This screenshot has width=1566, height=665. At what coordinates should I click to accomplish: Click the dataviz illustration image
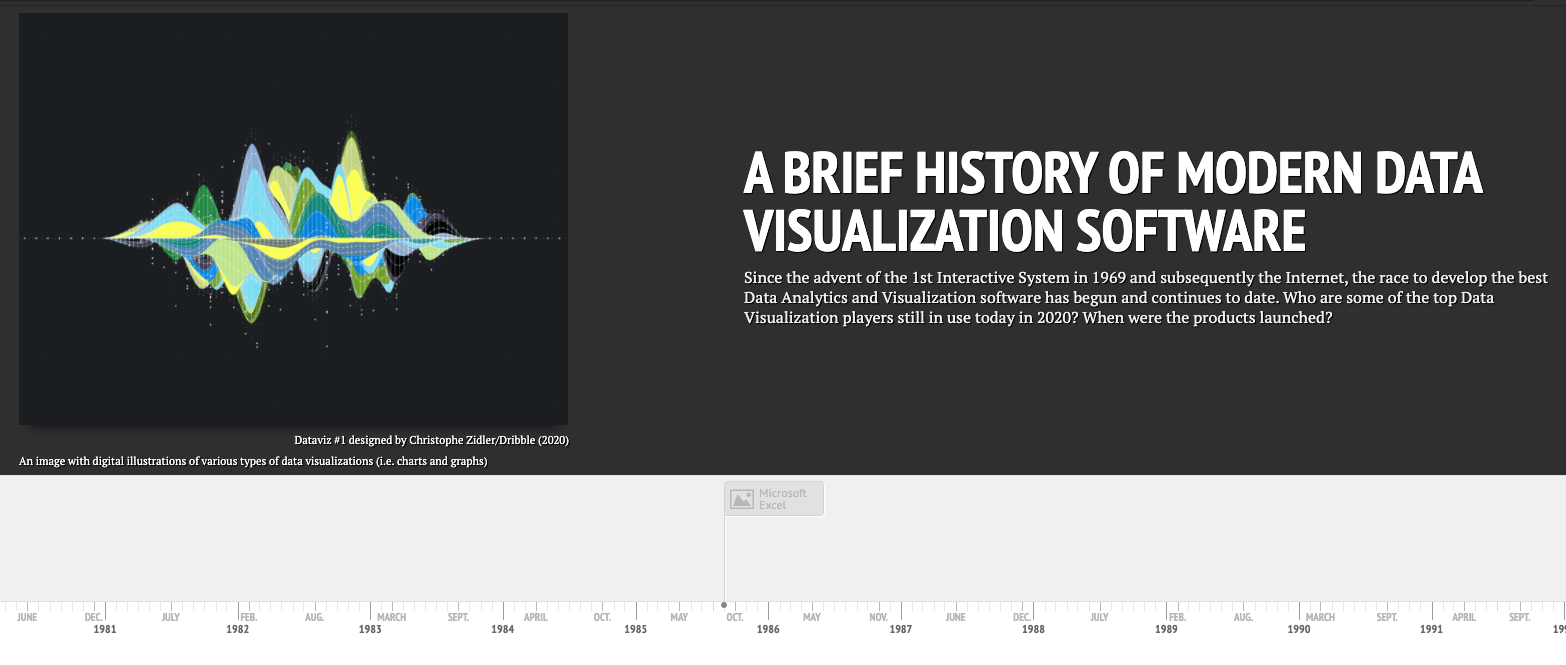(293, 218)
